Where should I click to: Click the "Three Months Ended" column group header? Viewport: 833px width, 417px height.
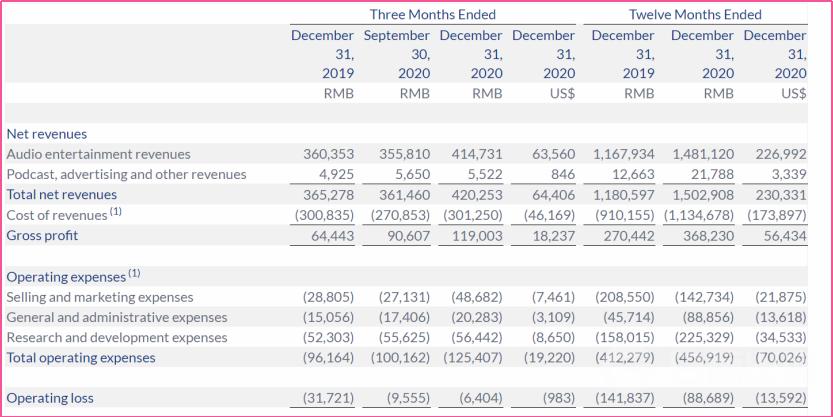click(432, 15)
